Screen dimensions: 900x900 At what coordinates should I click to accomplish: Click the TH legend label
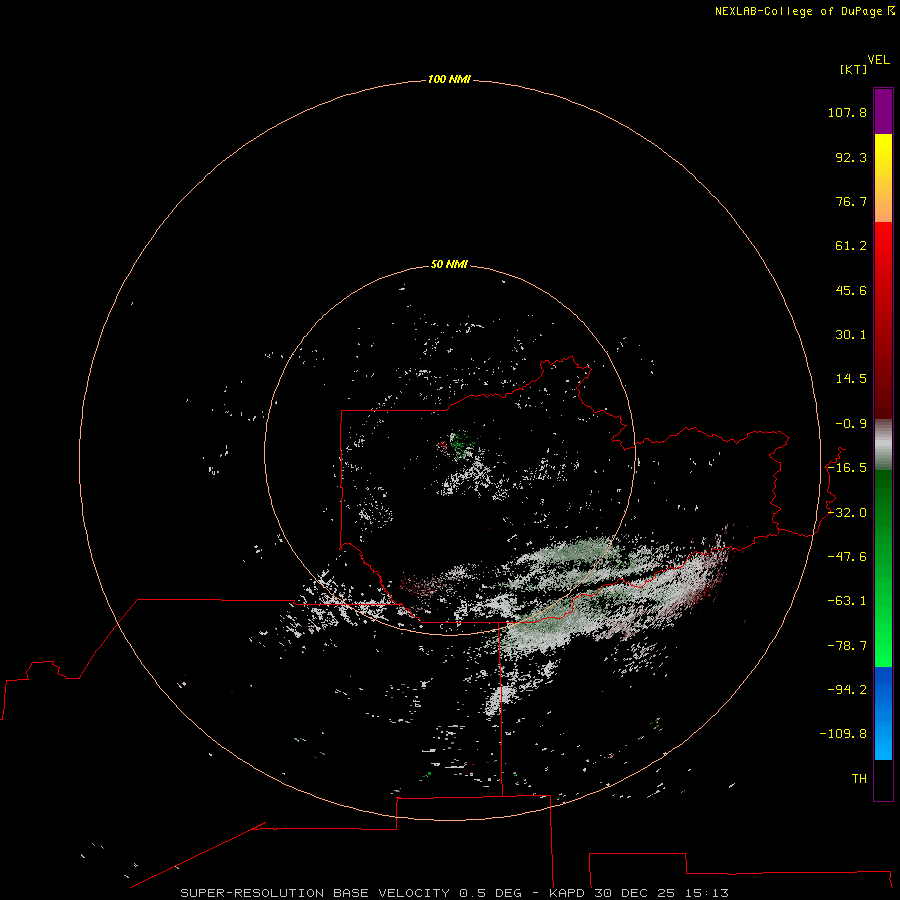859,779
